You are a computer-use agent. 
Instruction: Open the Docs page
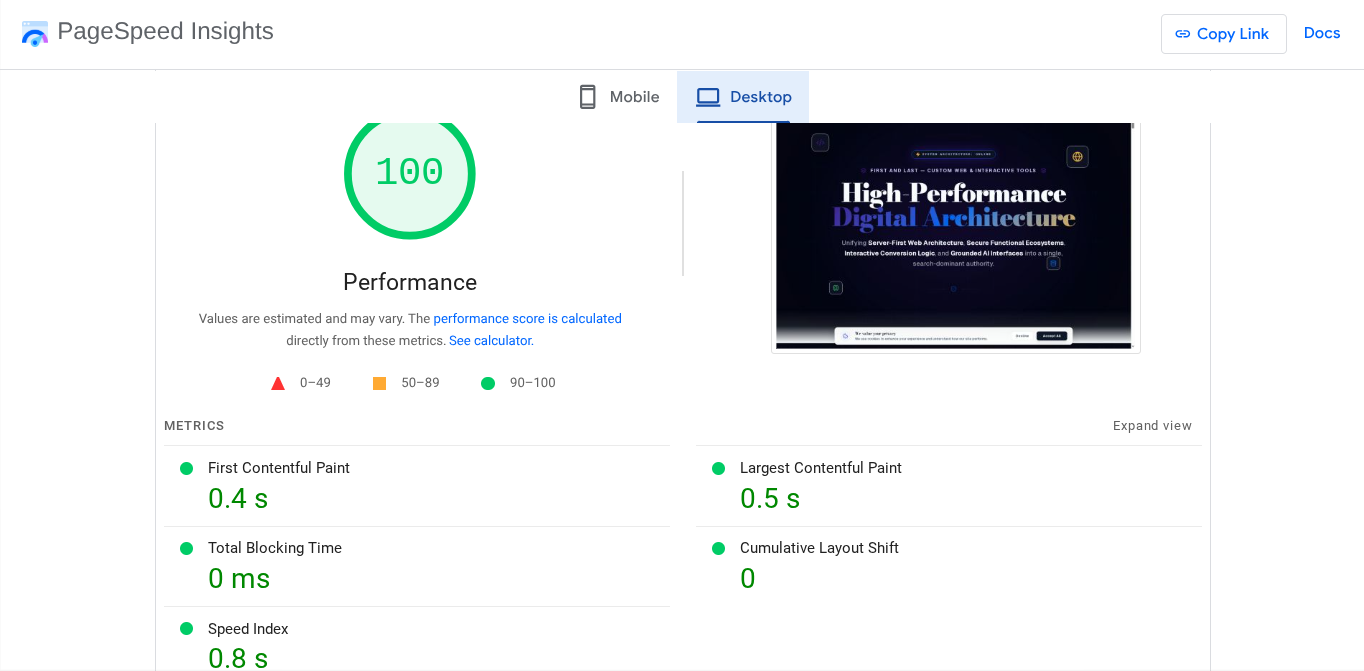1322,32
